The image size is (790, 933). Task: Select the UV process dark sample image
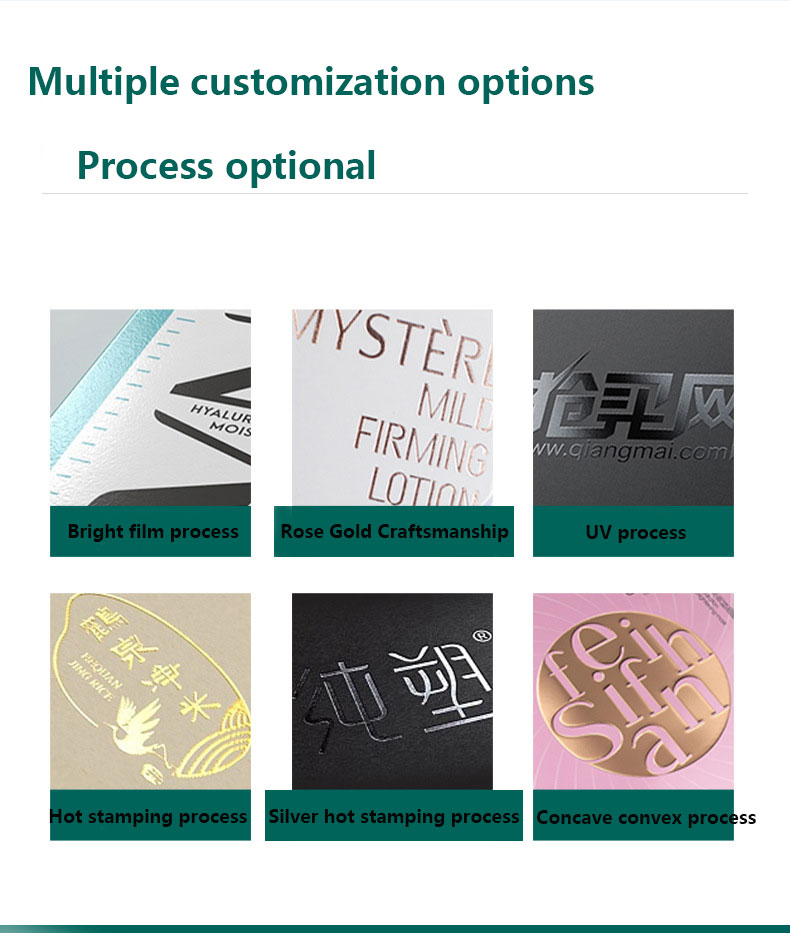pos(633,408)
